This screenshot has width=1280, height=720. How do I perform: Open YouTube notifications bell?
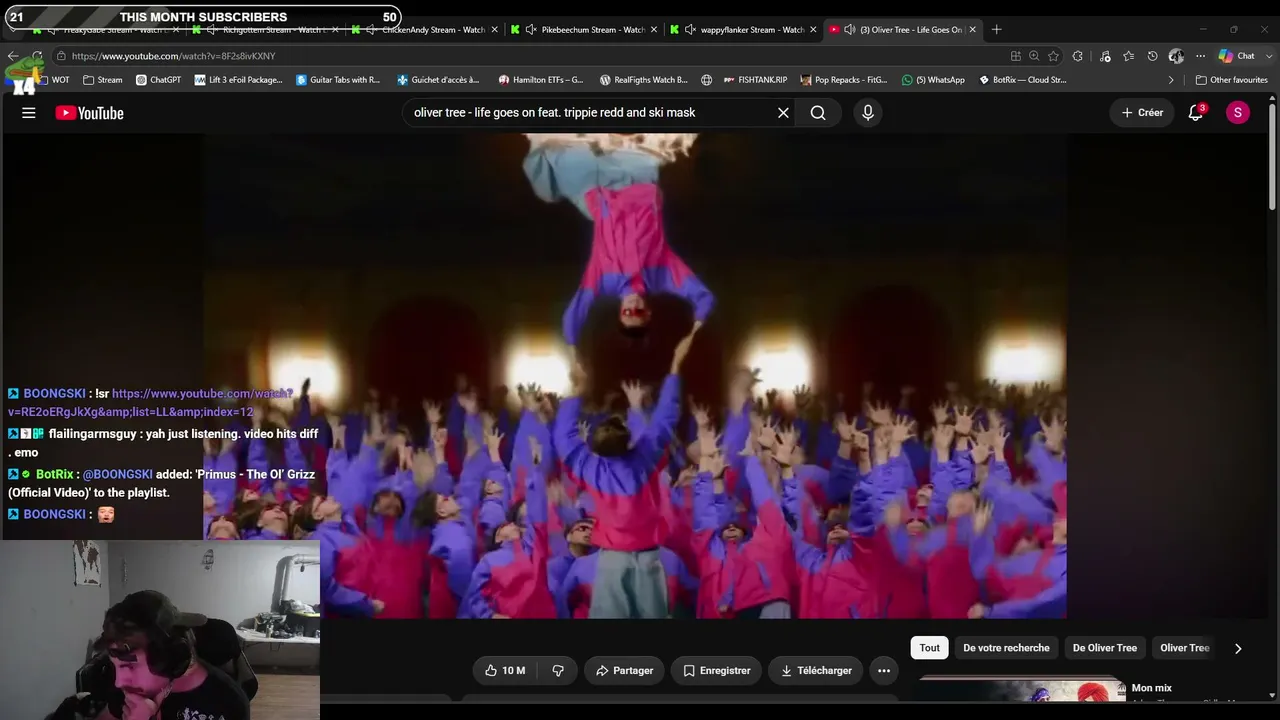(x=1196, y=113)
